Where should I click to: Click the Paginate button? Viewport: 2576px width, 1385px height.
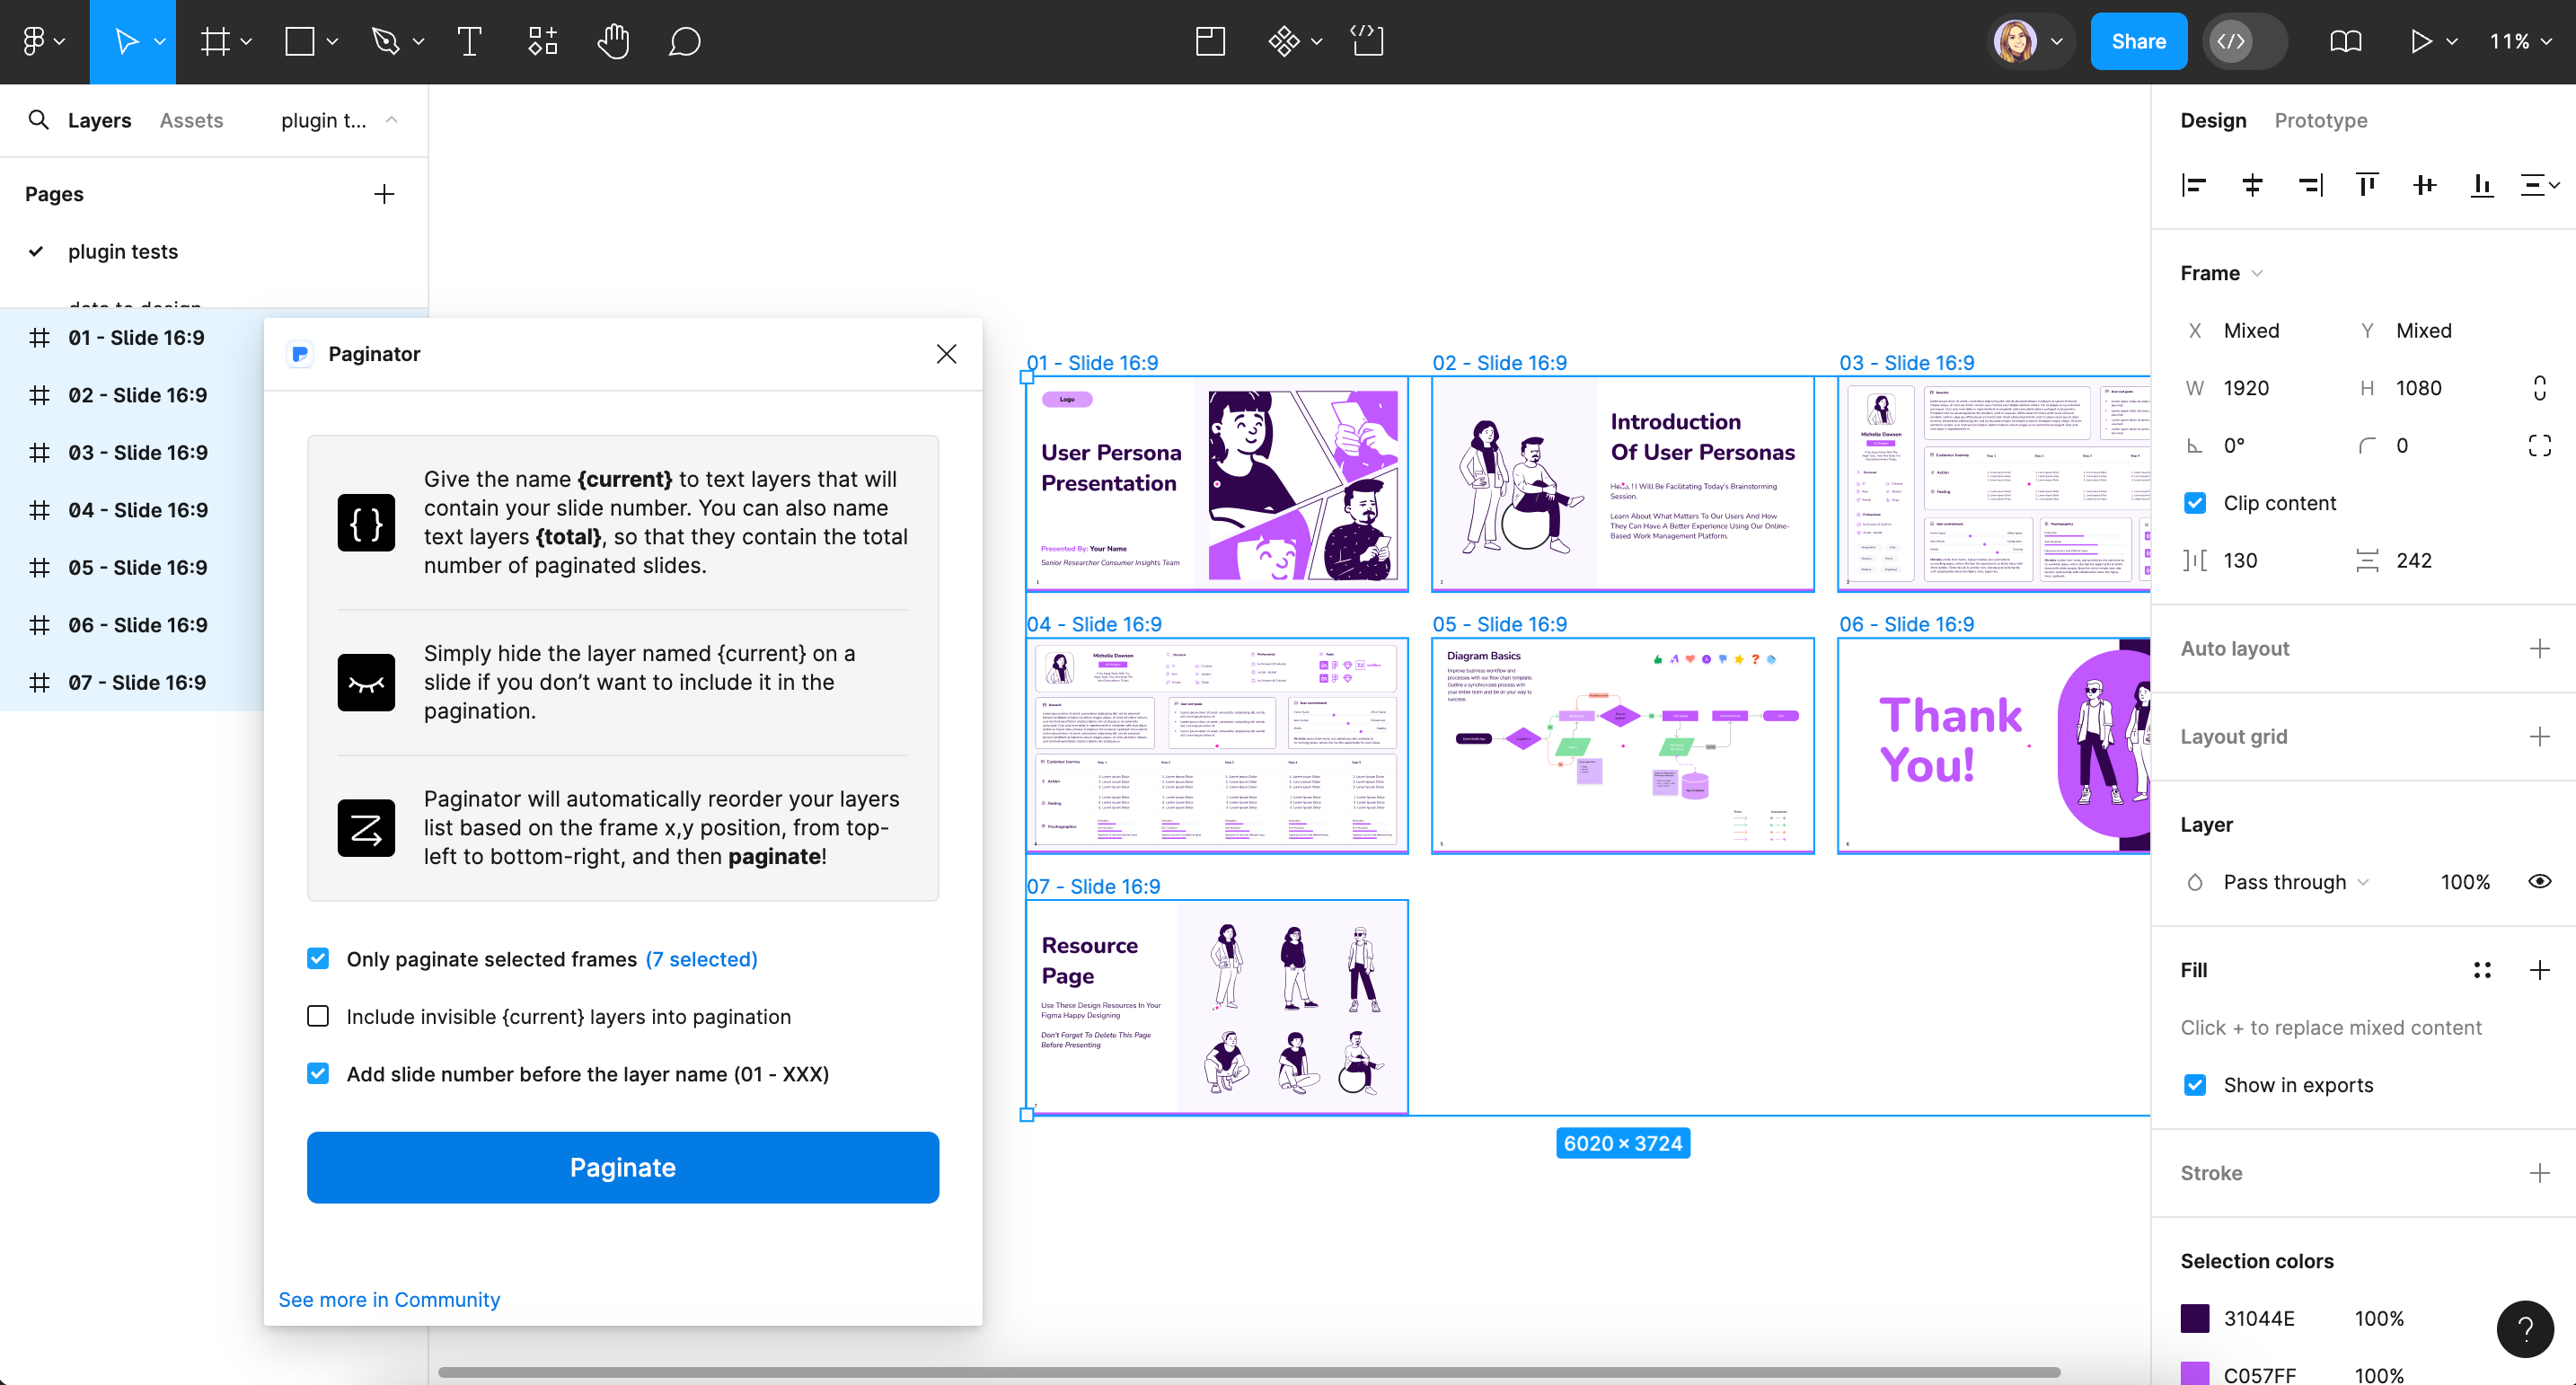[622, 1167]
